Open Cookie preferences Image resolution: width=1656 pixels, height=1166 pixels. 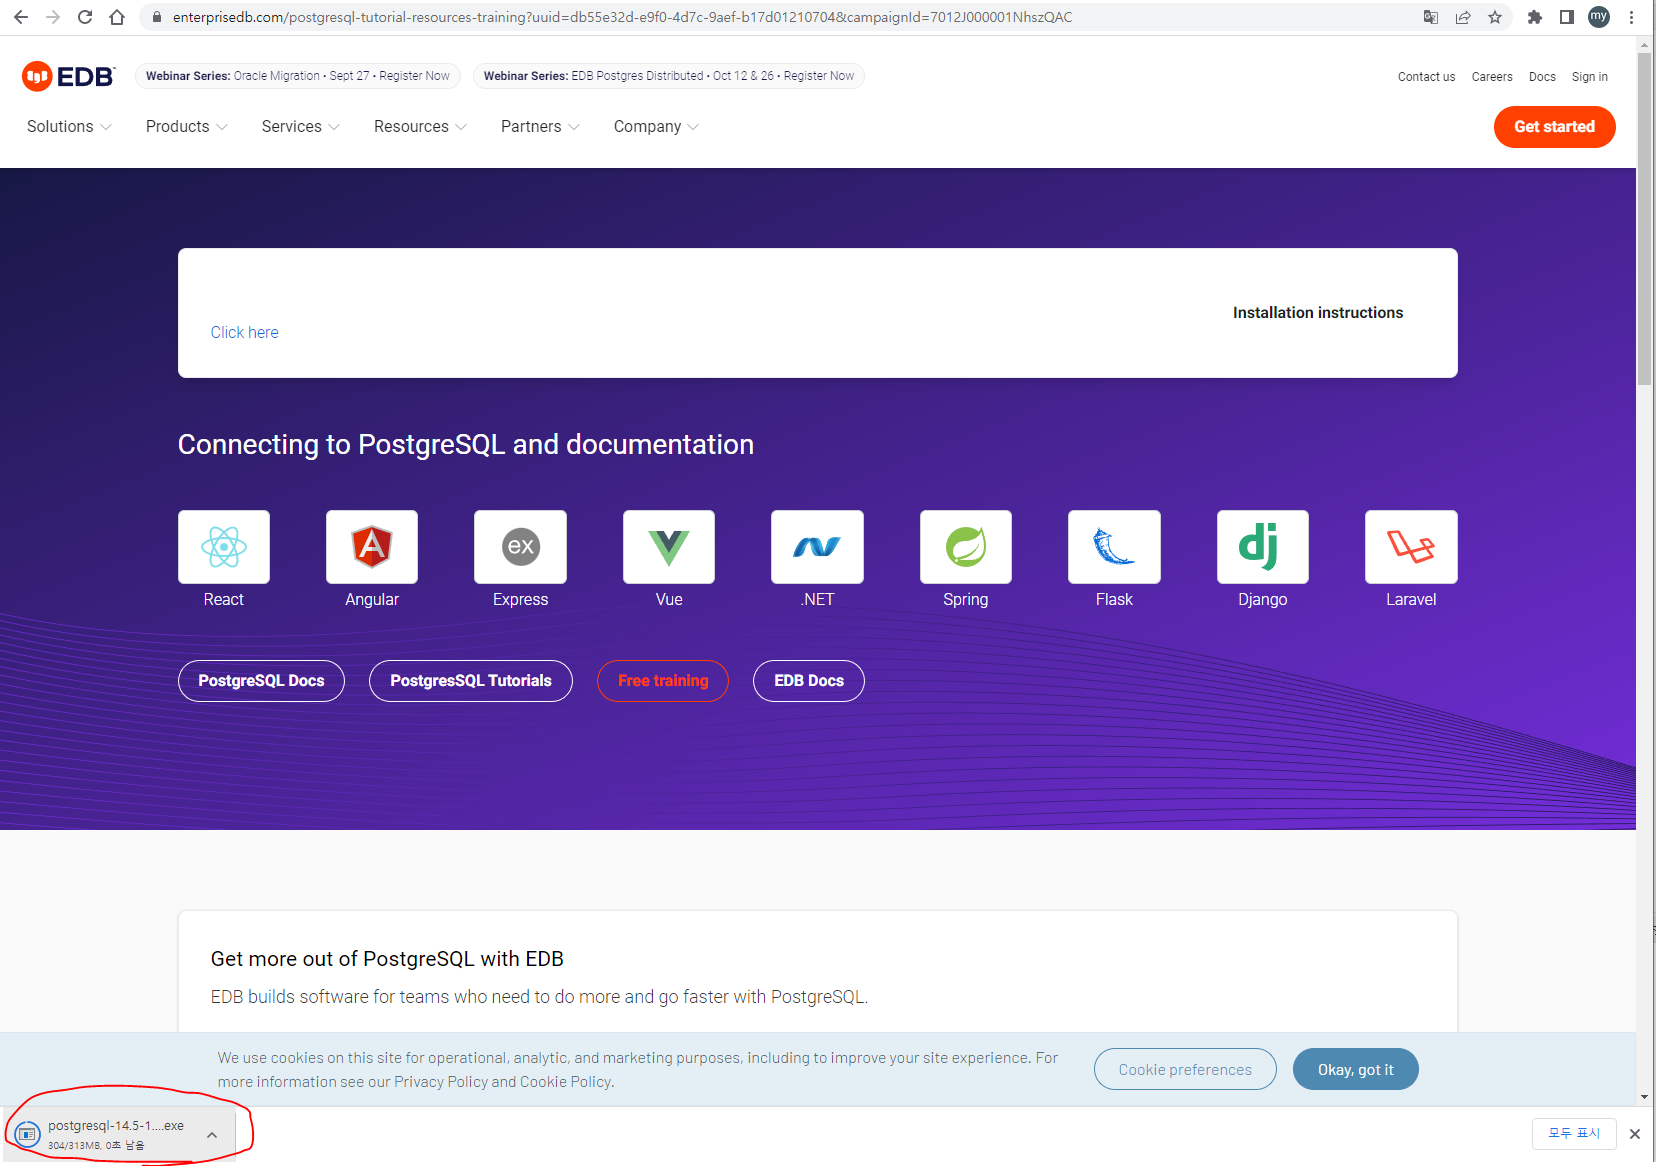[1185, 1069]
